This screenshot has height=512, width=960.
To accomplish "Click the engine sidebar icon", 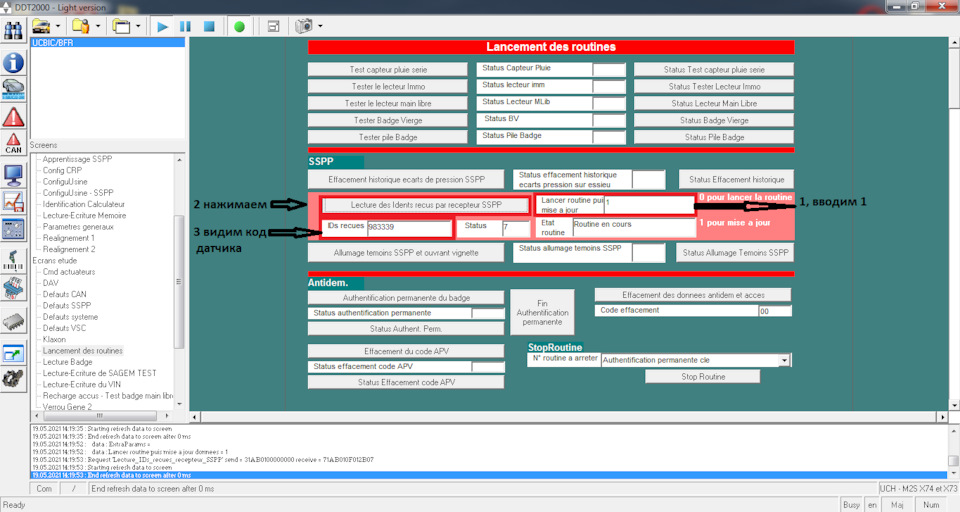I will (13, 378).
